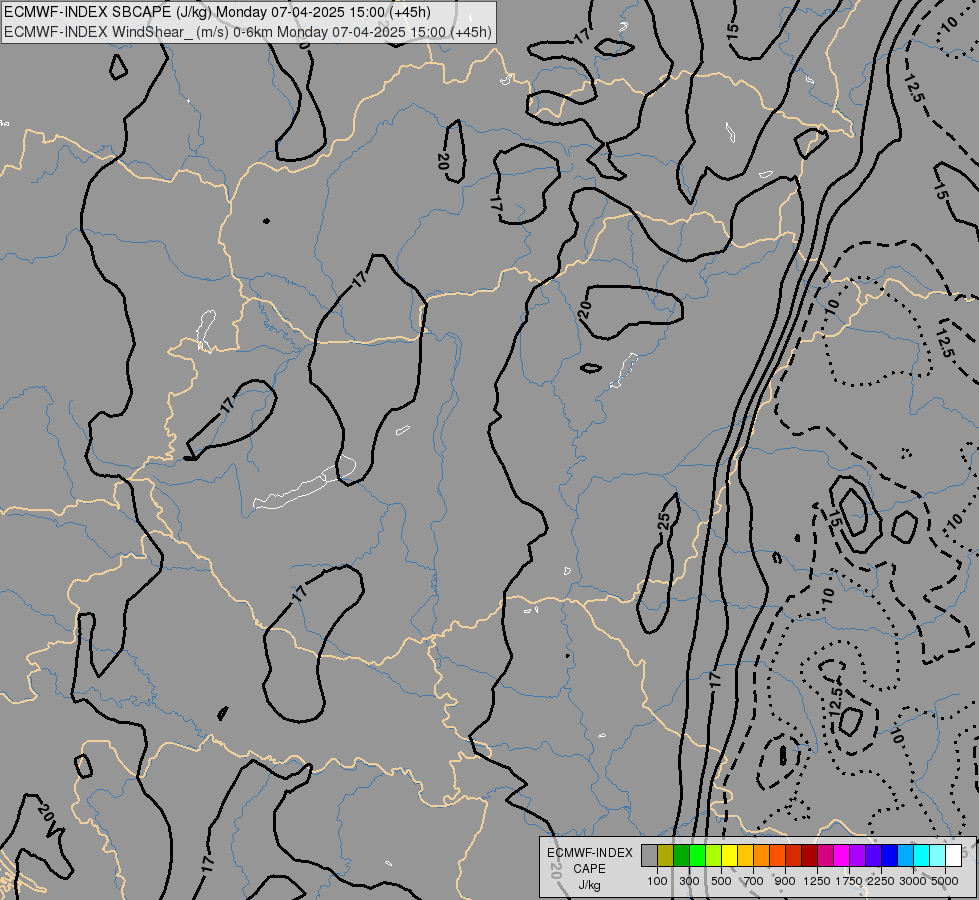
Task: Click the ECMWF-INDEX text in the legend box
Action: pos(590,853)
